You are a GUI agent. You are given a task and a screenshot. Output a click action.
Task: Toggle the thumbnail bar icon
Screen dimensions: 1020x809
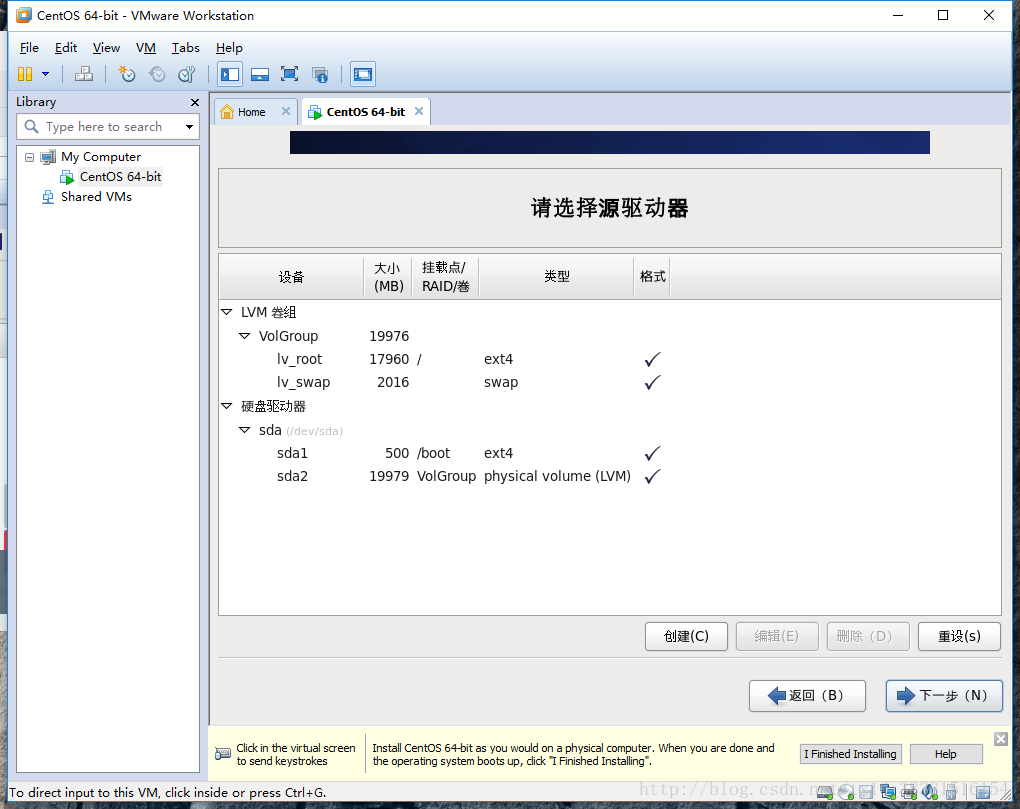tap(260, 74)
